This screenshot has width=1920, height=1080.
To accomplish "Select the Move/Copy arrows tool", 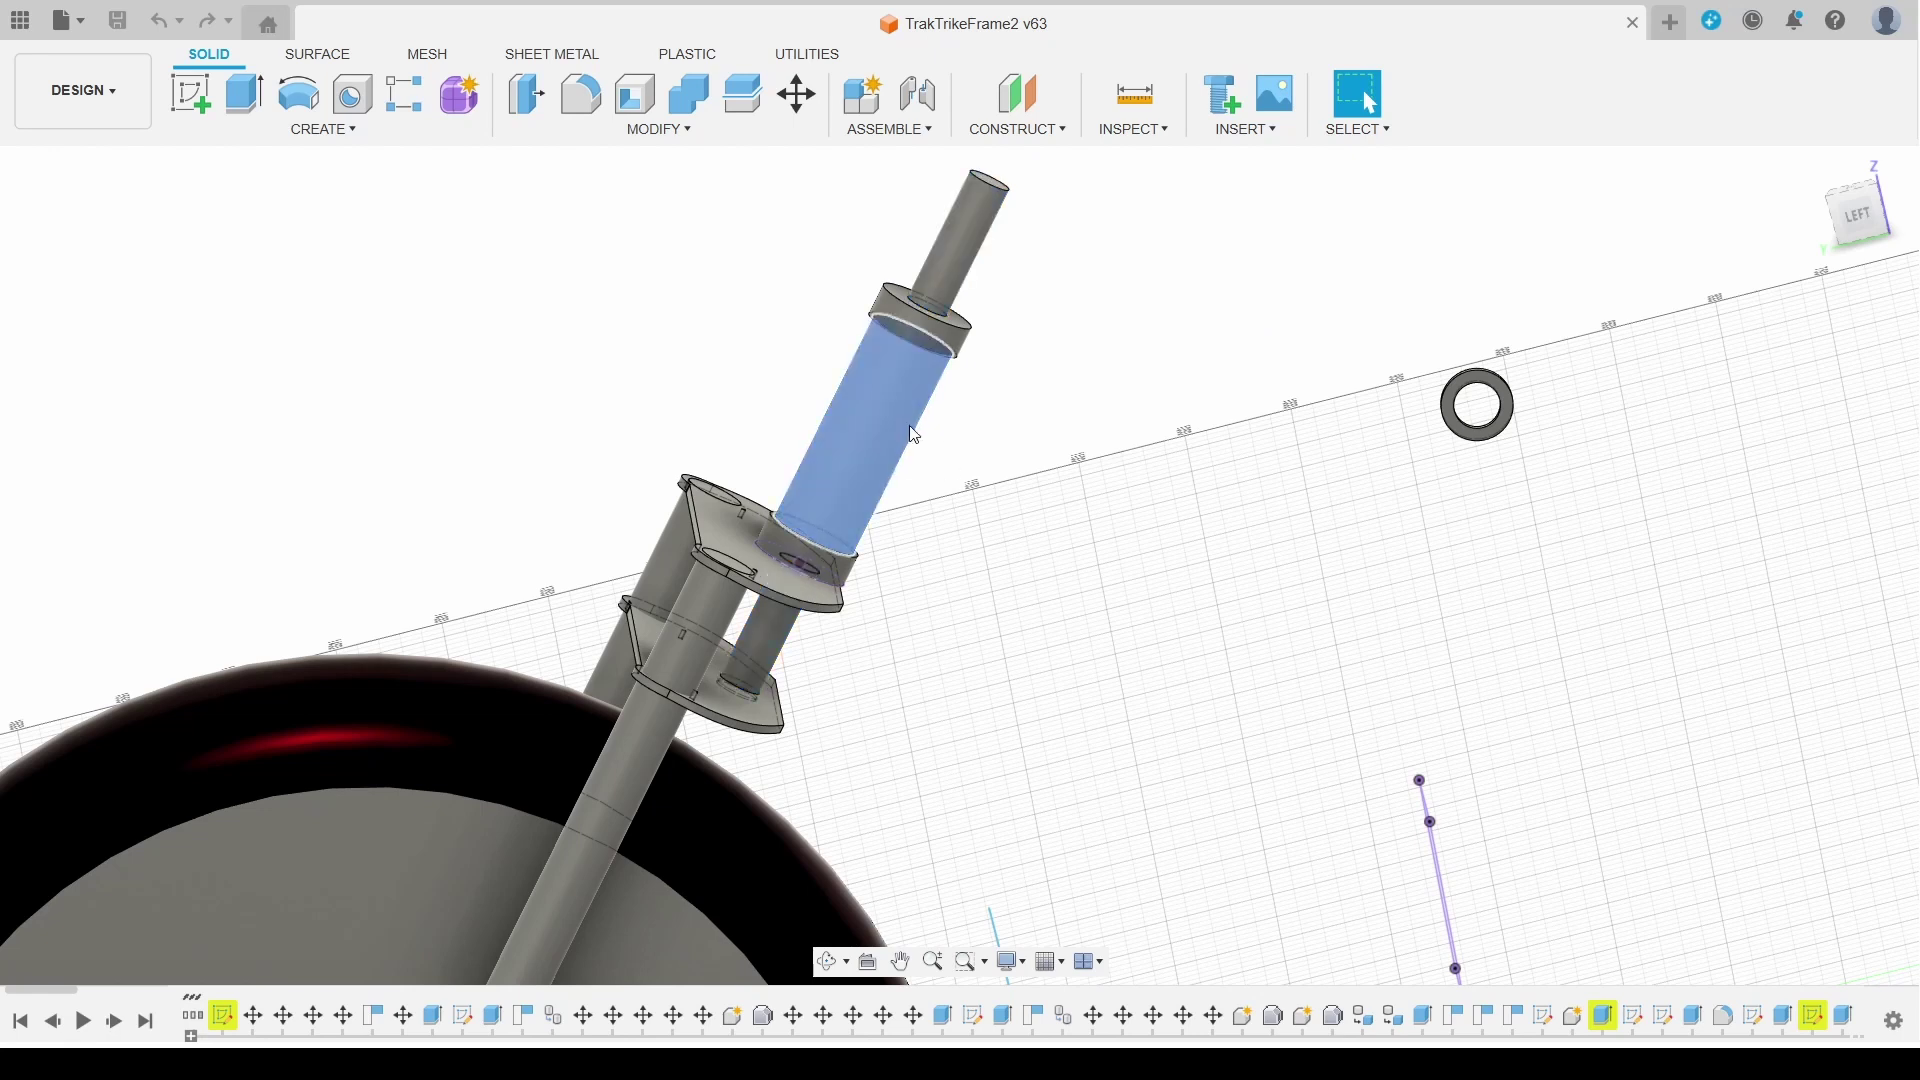I will coord(797,94).
